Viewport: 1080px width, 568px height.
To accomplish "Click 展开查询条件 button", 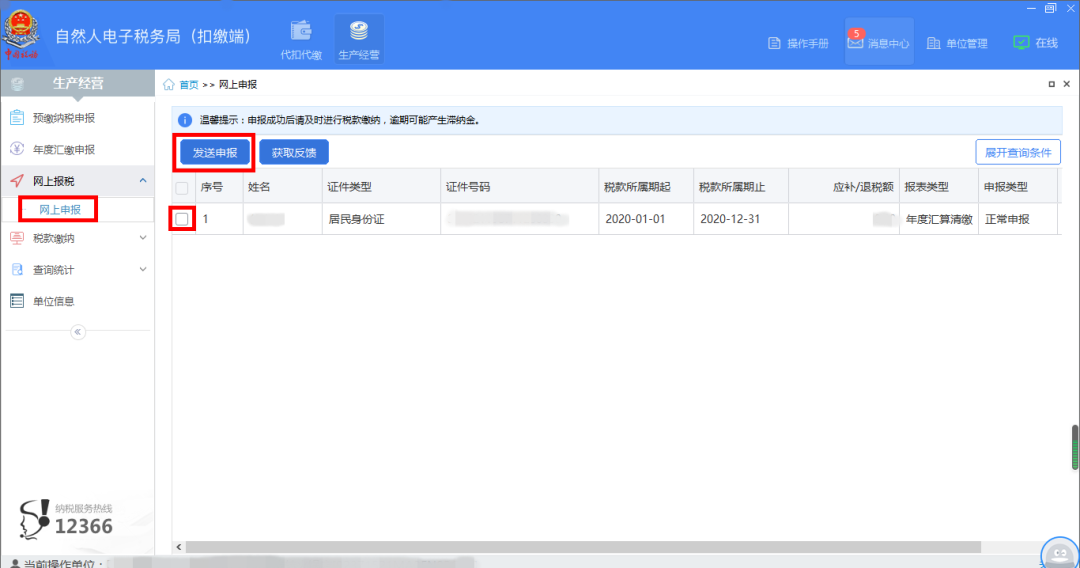I will point(1017,153).
